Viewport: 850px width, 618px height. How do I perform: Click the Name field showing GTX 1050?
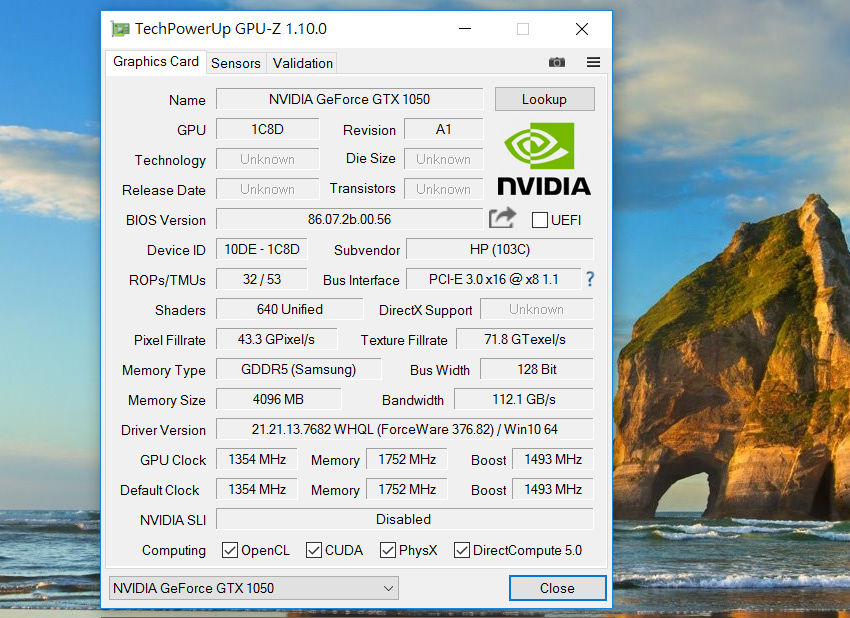click(x=349, y=99)
